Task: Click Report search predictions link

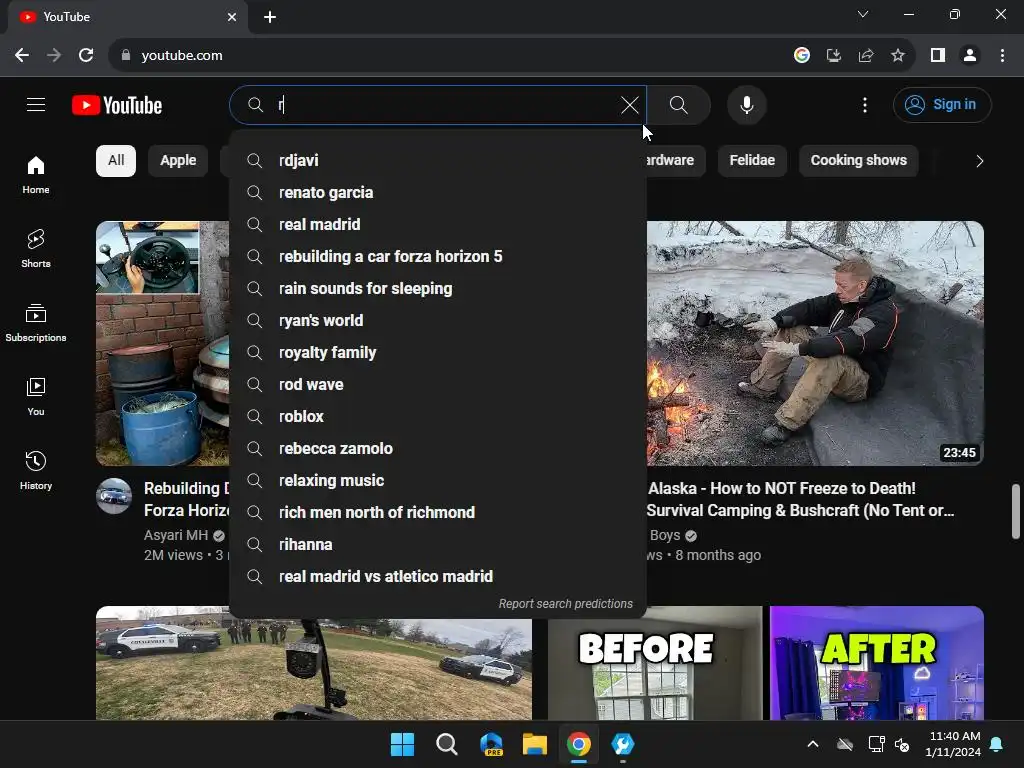Action: tap(566, 604)
